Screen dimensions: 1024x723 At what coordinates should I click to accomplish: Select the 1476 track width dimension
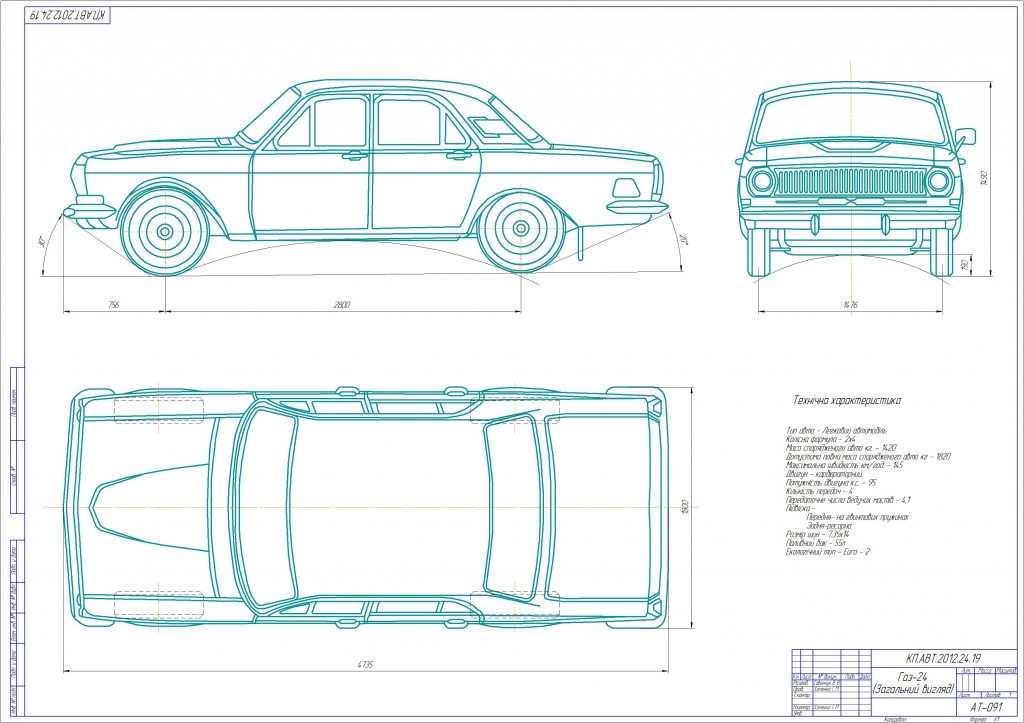(851, 304)
